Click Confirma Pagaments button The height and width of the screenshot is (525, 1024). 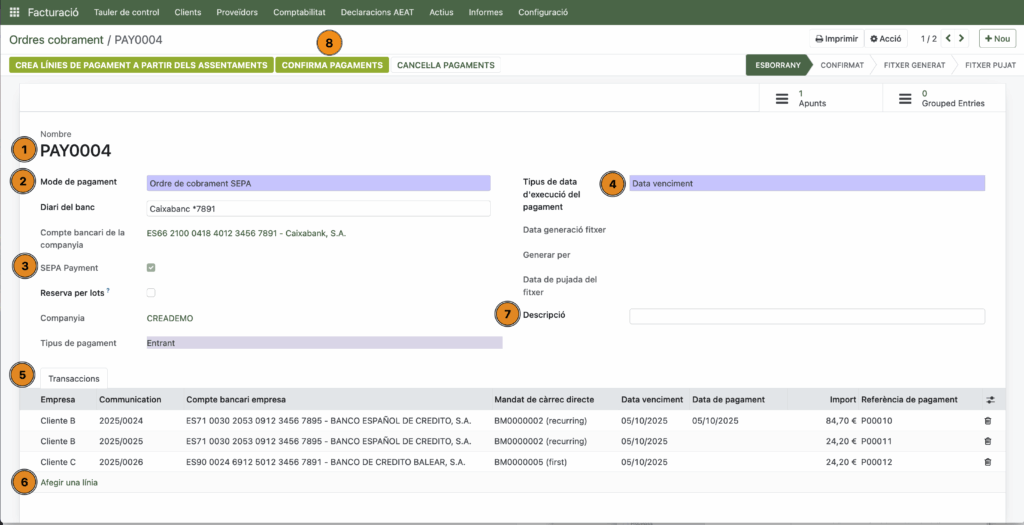[x=332, y=65]
